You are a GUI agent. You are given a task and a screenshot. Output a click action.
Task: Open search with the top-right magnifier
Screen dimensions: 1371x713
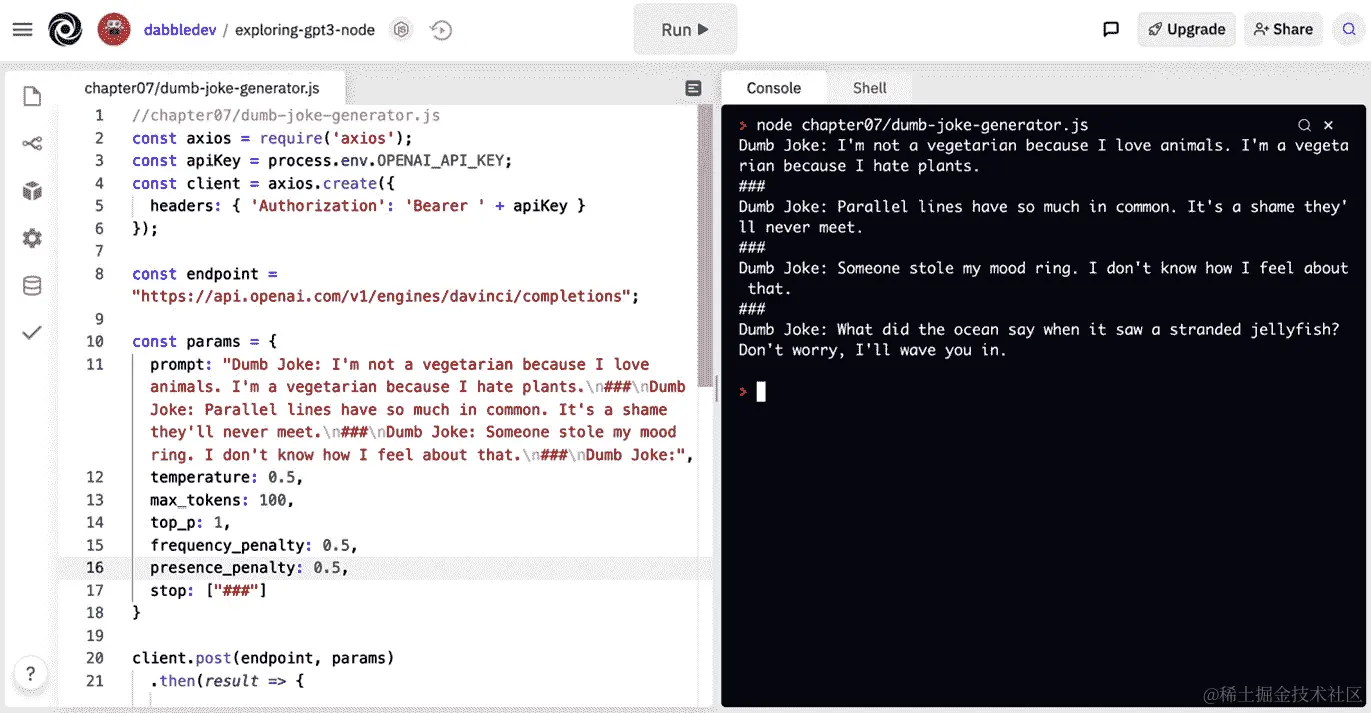(x=1348, y=29)
